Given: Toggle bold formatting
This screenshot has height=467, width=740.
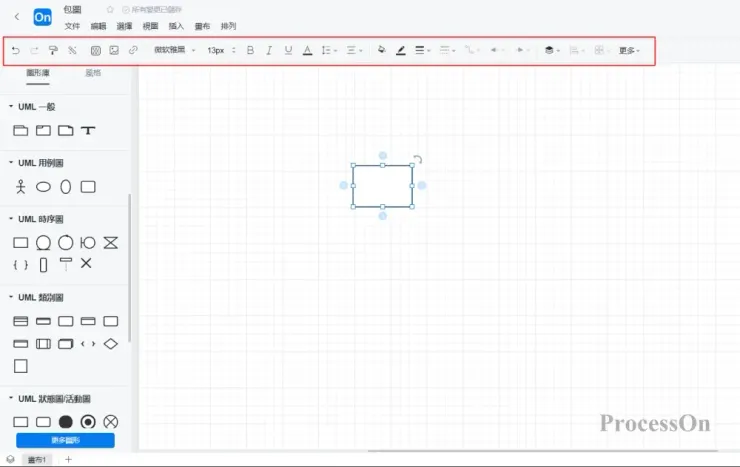Looking at the screenshot, I should (x=250, y=50).
